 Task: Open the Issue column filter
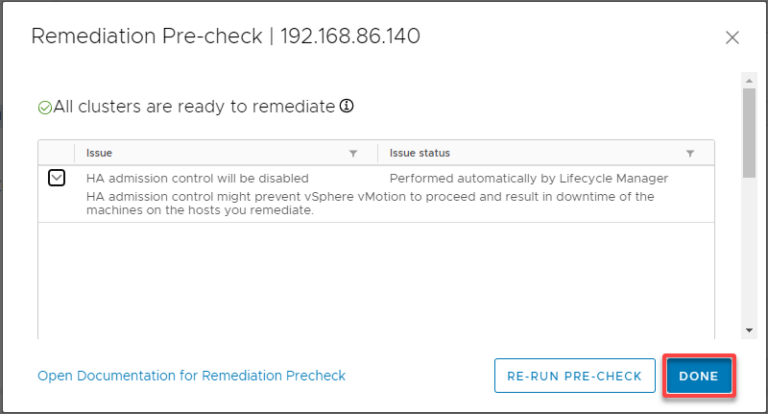point(352,153)
